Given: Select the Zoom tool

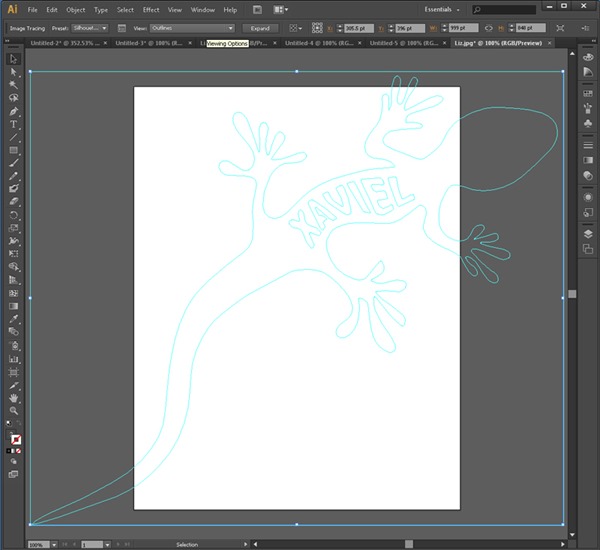Looking at the screenshot, I should click(13, 411).
